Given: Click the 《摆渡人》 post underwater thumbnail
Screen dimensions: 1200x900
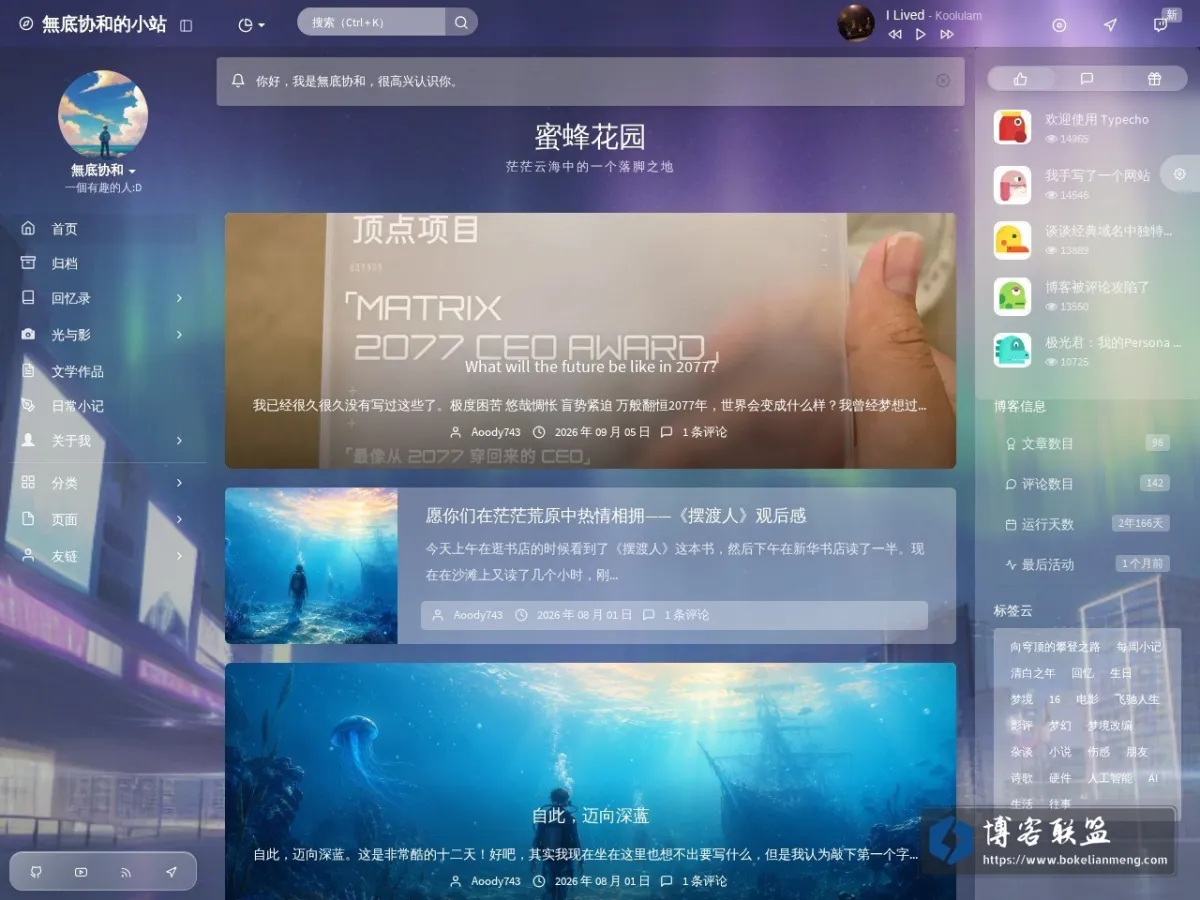Looking at the screenshot, I should 311,566.
